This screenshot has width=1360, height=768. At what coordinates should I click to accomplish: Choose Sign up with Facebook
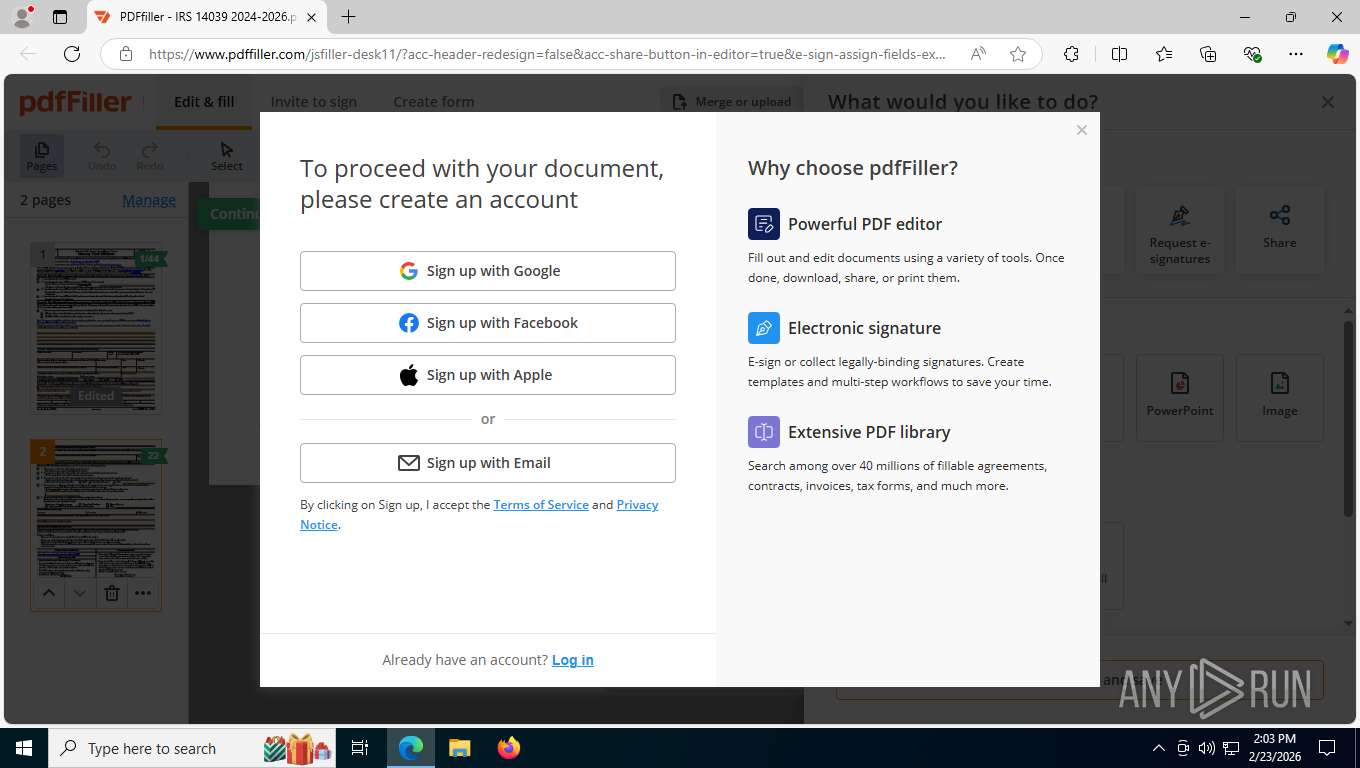coord(488,323)
